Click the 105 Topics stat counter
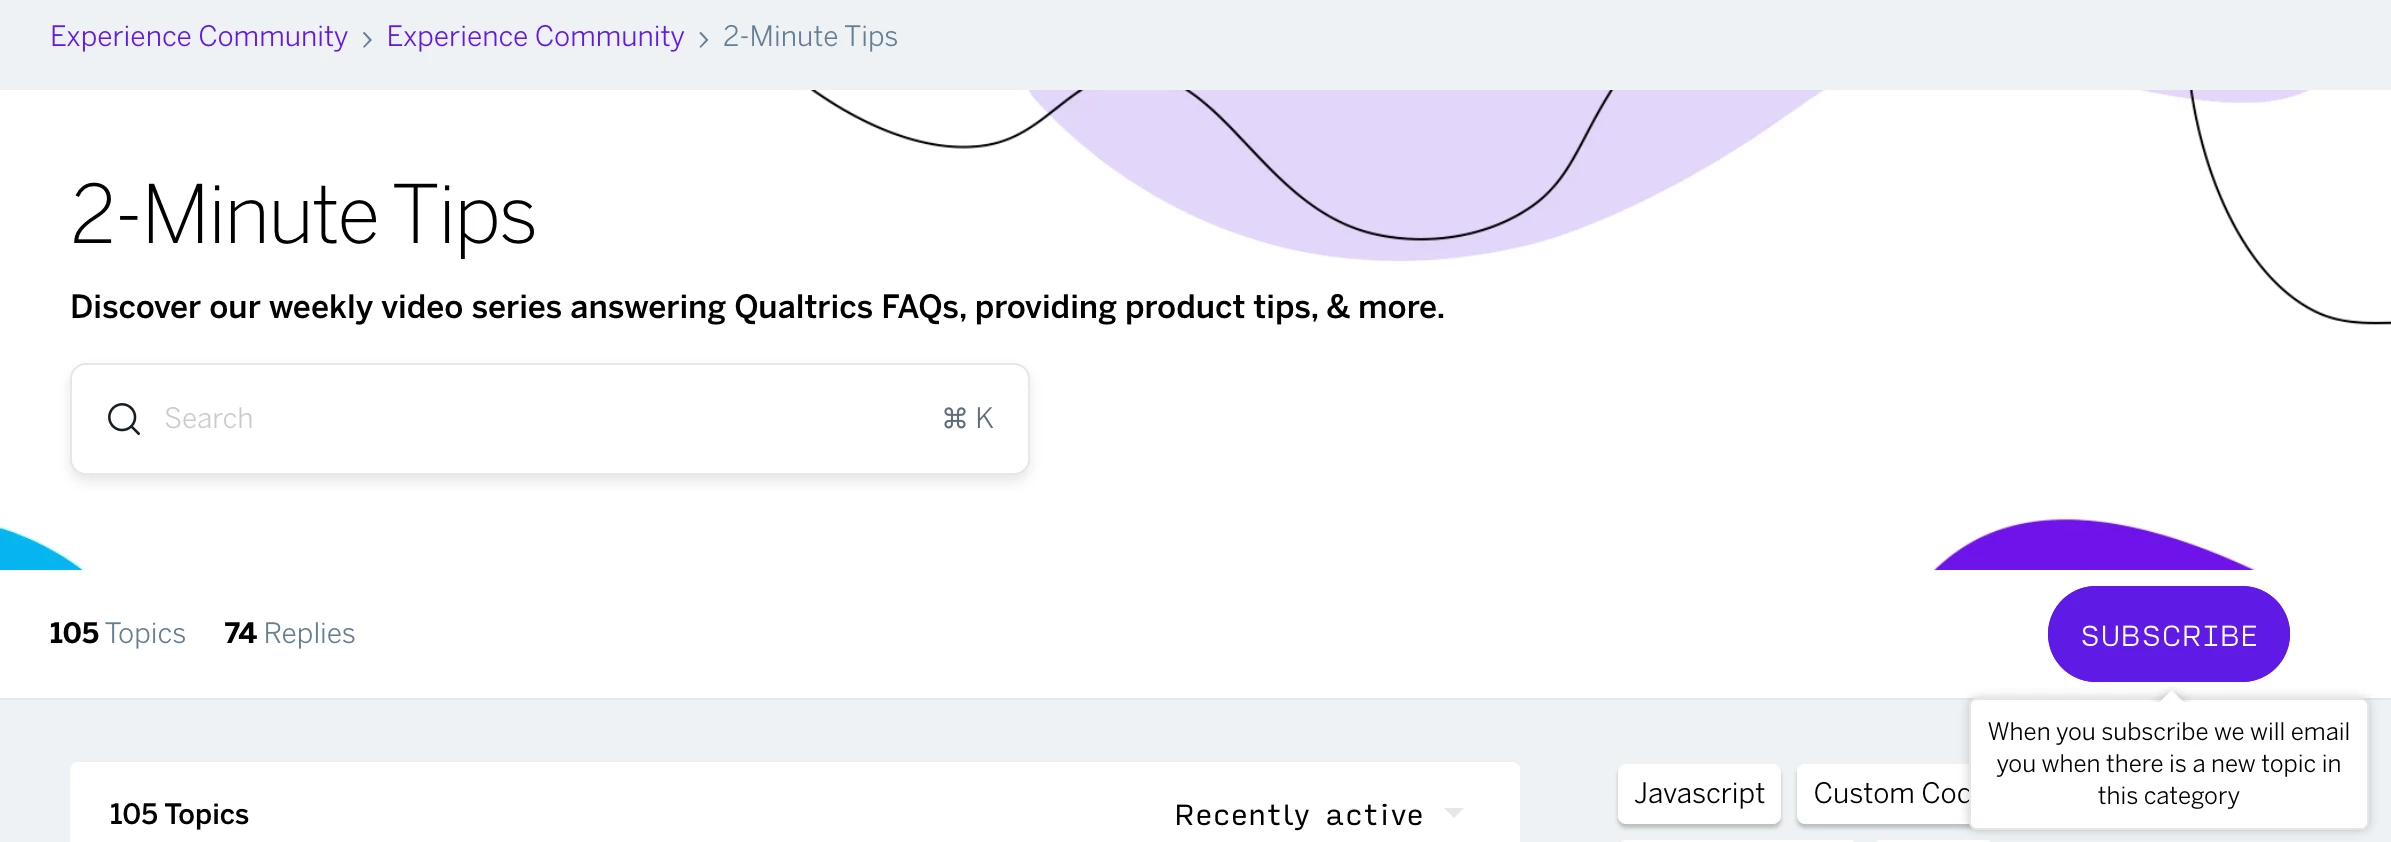This screenshot has height=842, width=2391. pyautogui.click(x=117, y=633)
